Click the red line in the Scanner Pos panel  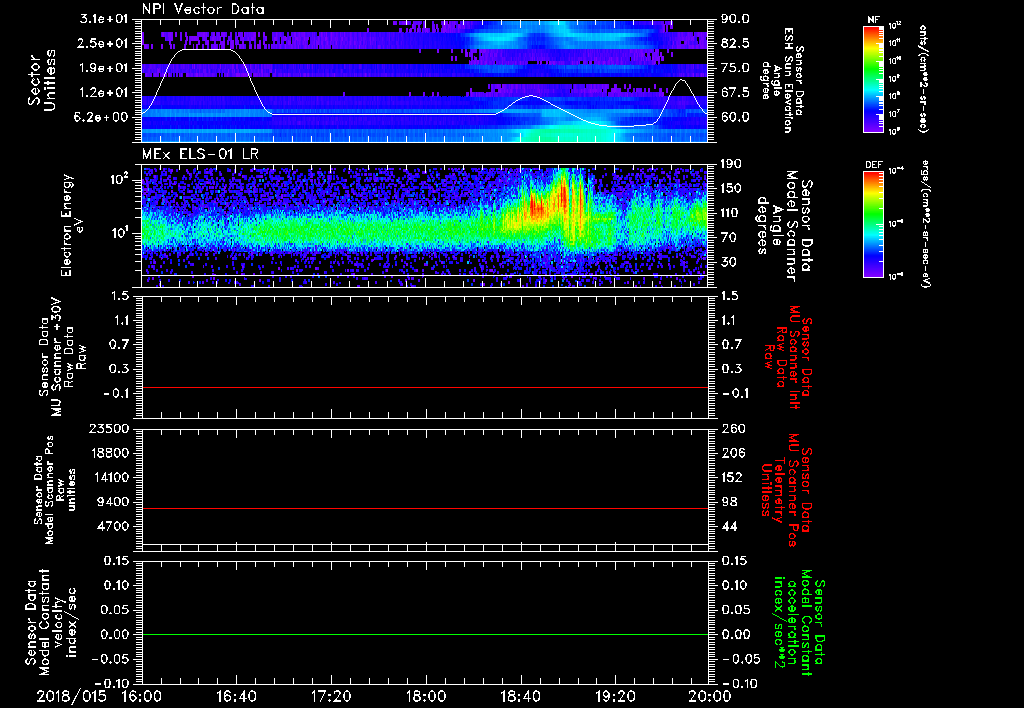coord(425,508)
